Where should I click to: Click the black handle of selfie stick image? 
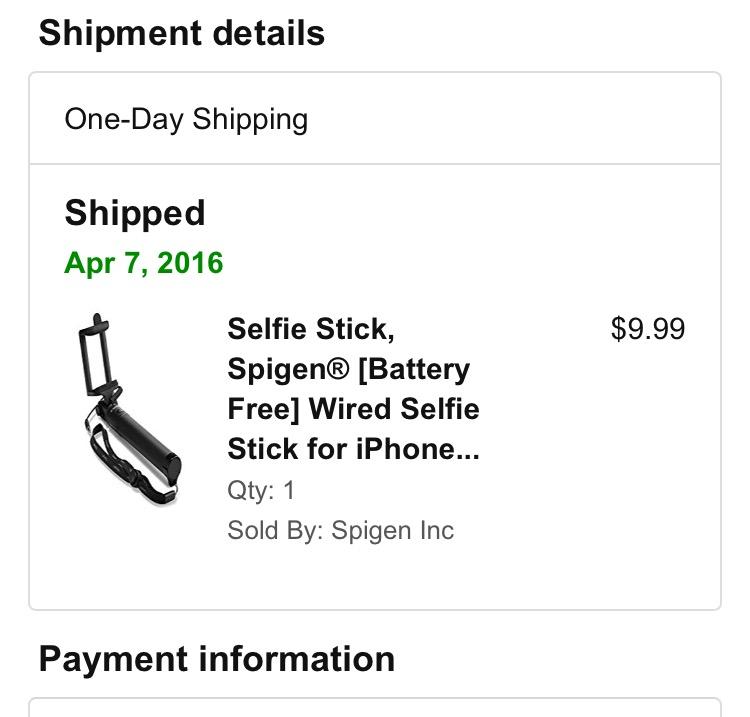pos(150,440)
